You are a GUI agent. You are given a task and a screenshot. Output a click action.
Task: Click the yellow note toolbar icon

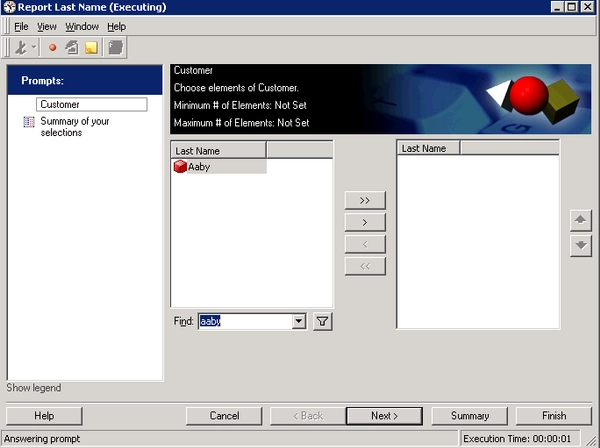coord(91,48)
